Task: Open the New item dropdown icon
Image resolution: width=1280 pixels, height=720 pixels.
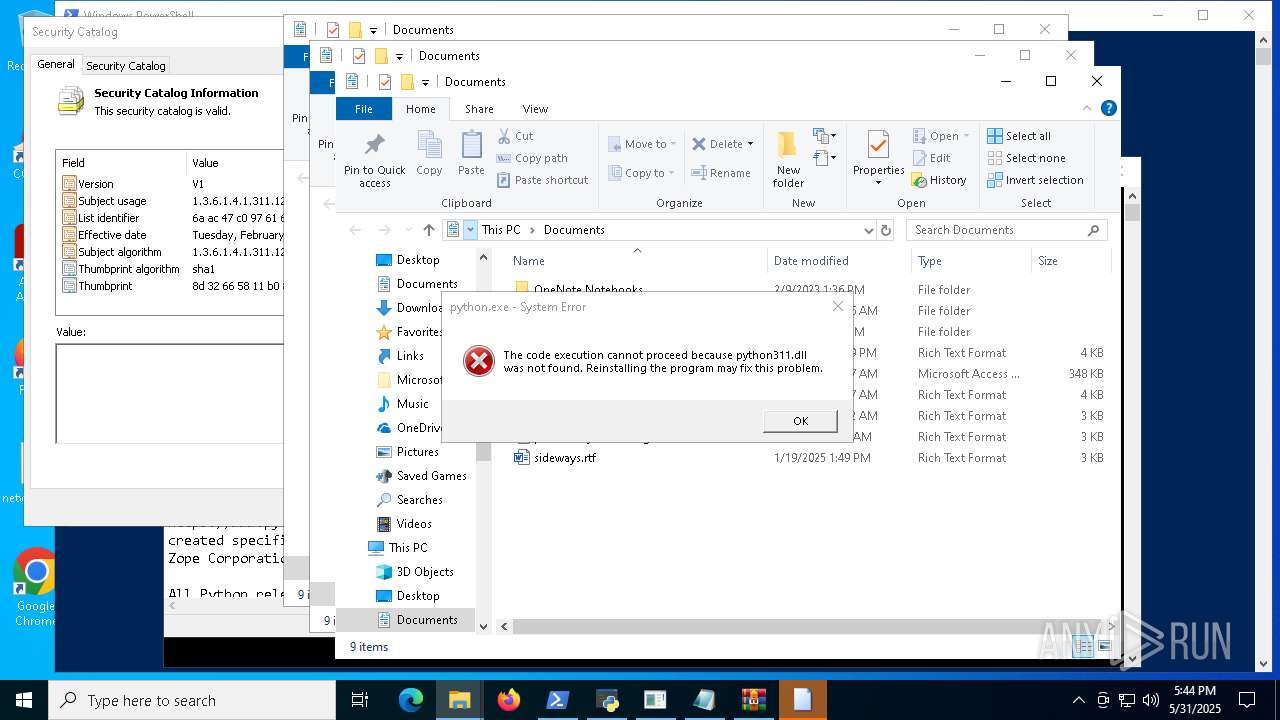Action: [x=824, y=136]
